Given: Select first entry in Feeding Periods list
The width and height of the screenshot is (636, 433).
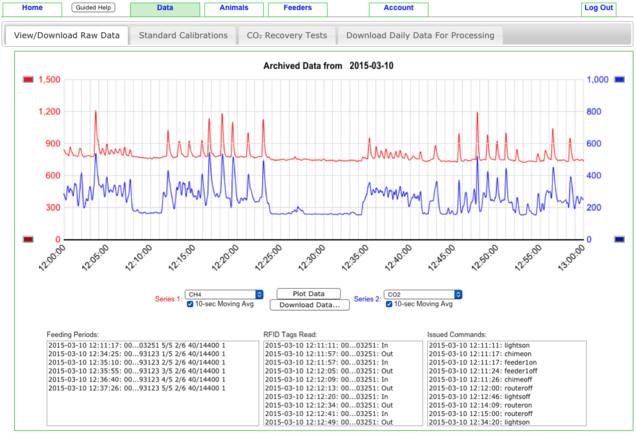Looking at the screenshot, I should pyautogui.click(x=137, y=344).
